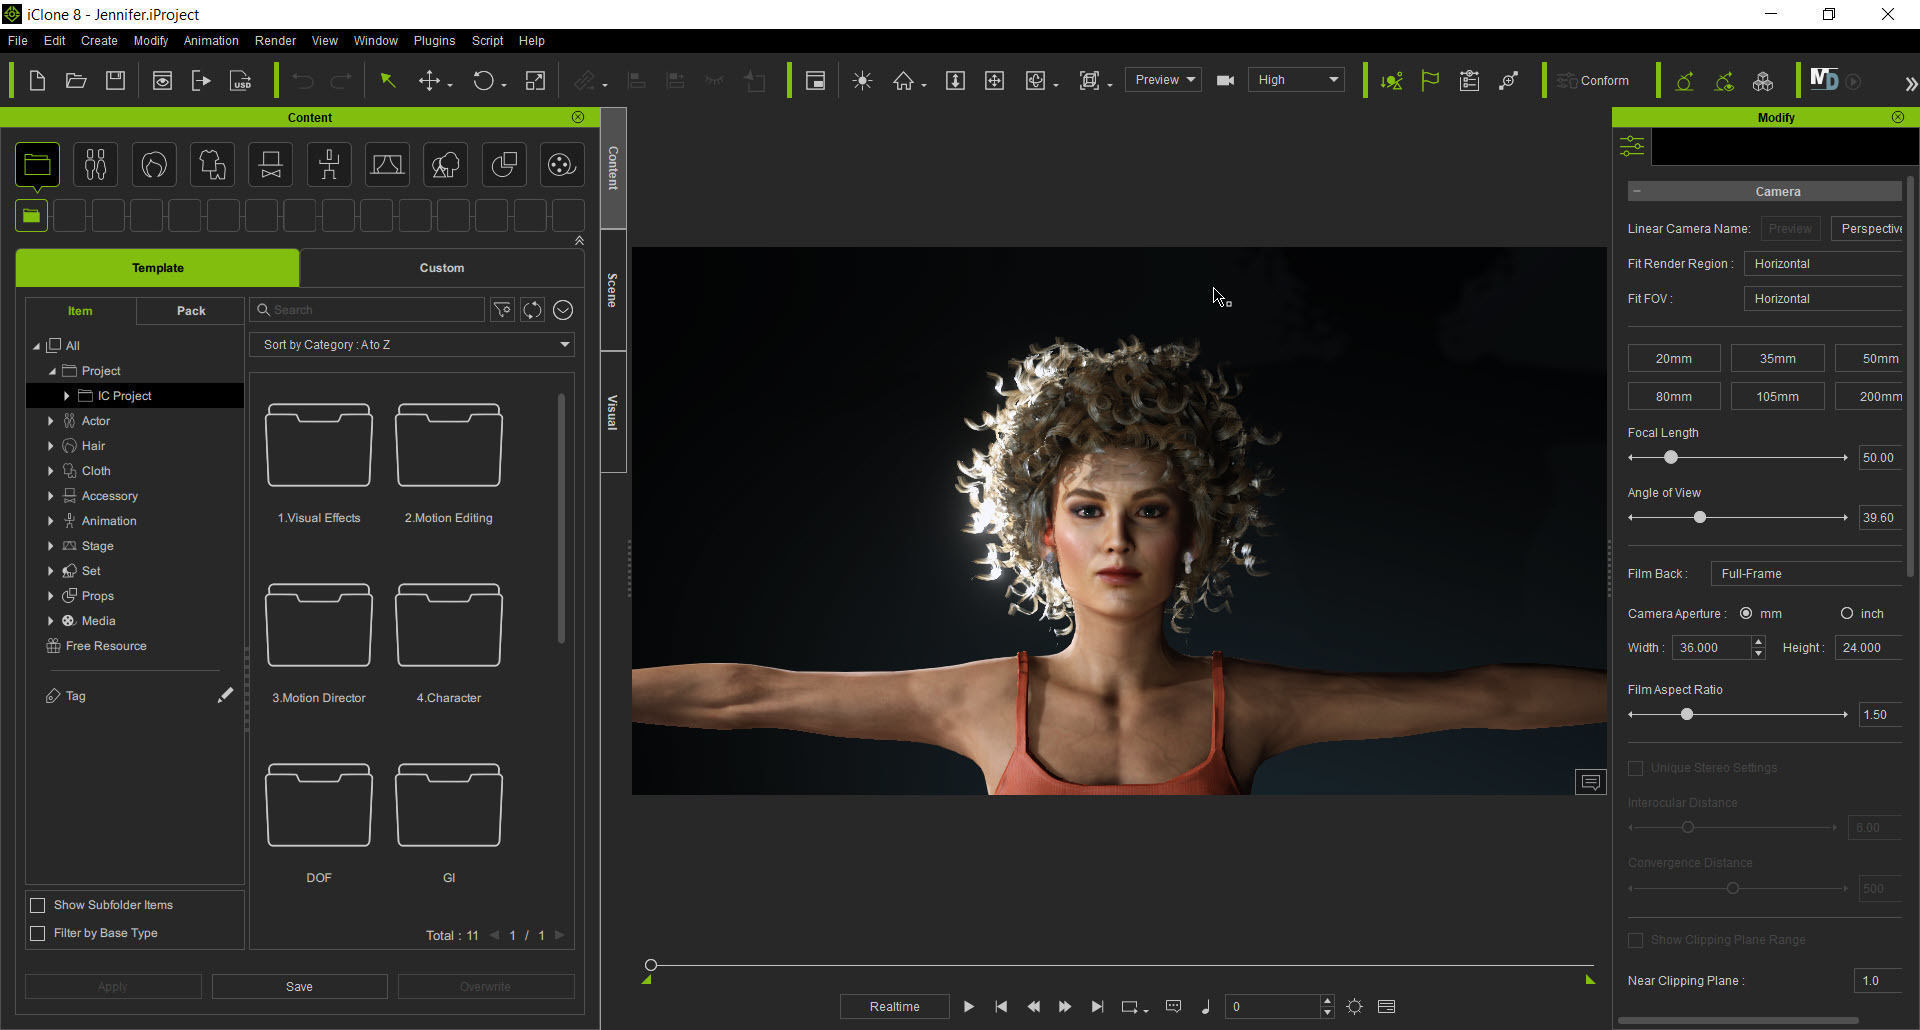Viewport: 1920px width, 1030px height.
Task: Click the USD export icon
Action: click(x=241, y=81)
